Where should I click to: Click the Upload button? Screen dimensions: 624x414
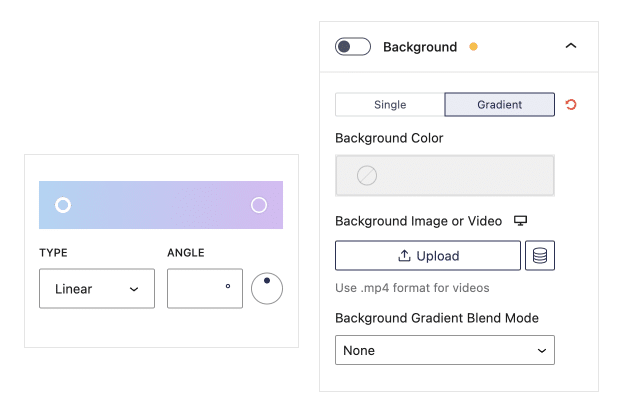pos(428,256)
